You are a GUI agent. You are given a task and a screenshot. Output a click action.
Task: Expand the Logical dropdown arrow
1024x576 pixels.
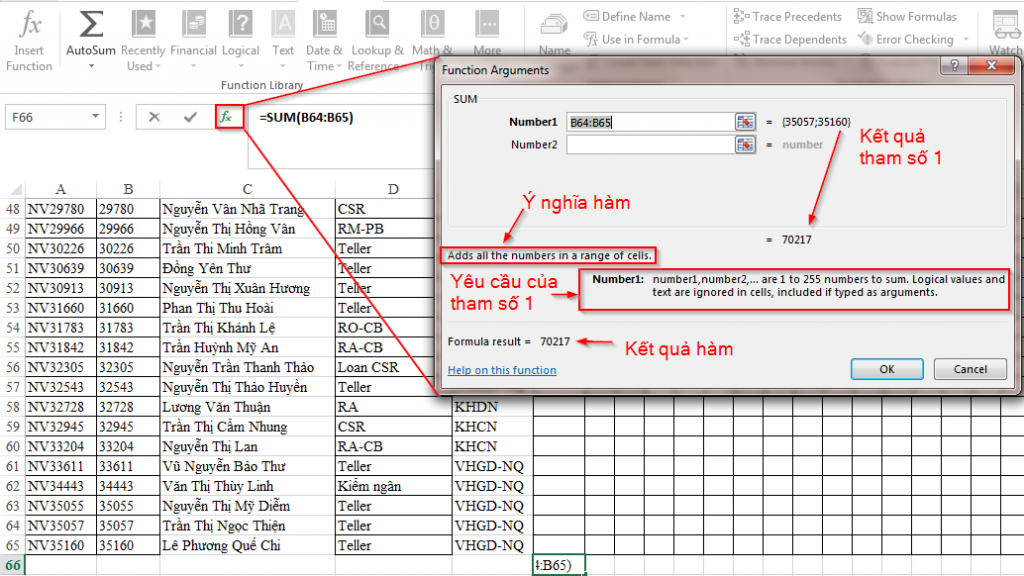click(240, 66)
